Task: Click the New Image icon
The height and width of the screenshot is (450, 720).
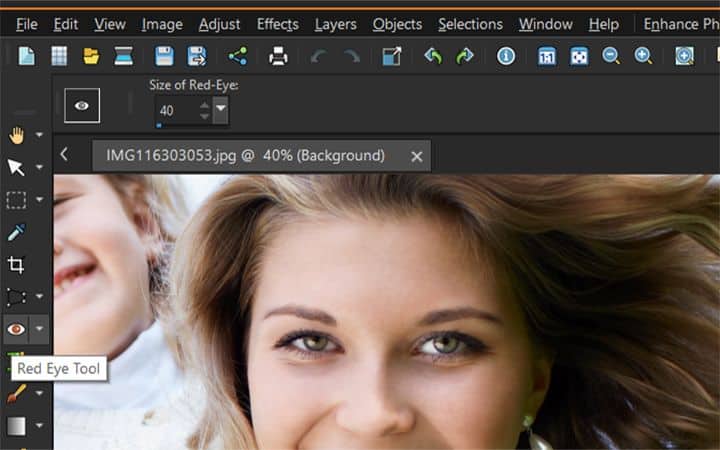Action: click(x=26, y=56)
